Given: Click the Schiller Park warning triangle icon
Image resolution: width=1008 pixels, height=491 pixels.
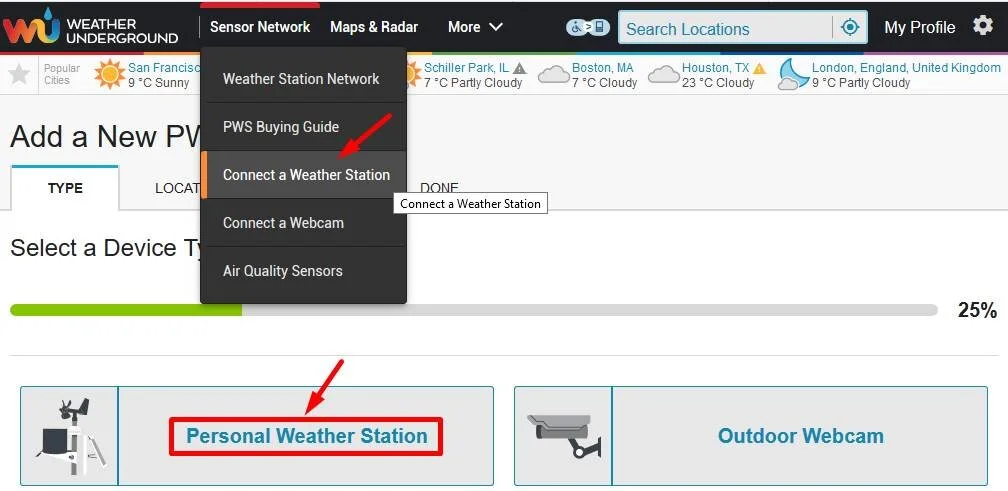Looking at the screenshot, I should [519, 68].
